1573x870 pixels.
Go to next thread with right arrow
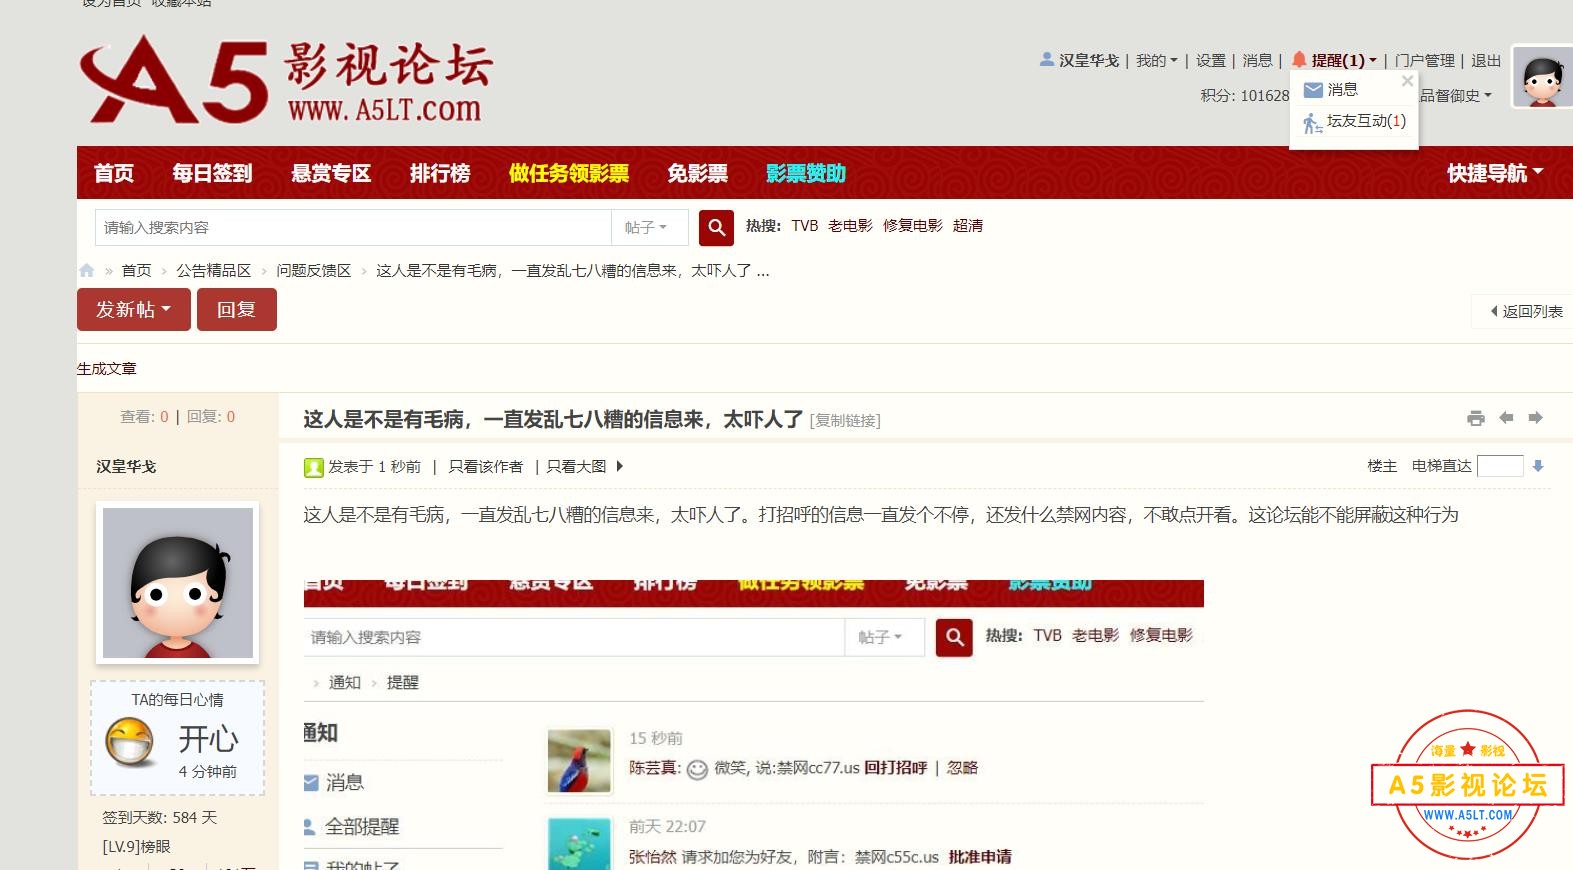(x=1536, y=418)
